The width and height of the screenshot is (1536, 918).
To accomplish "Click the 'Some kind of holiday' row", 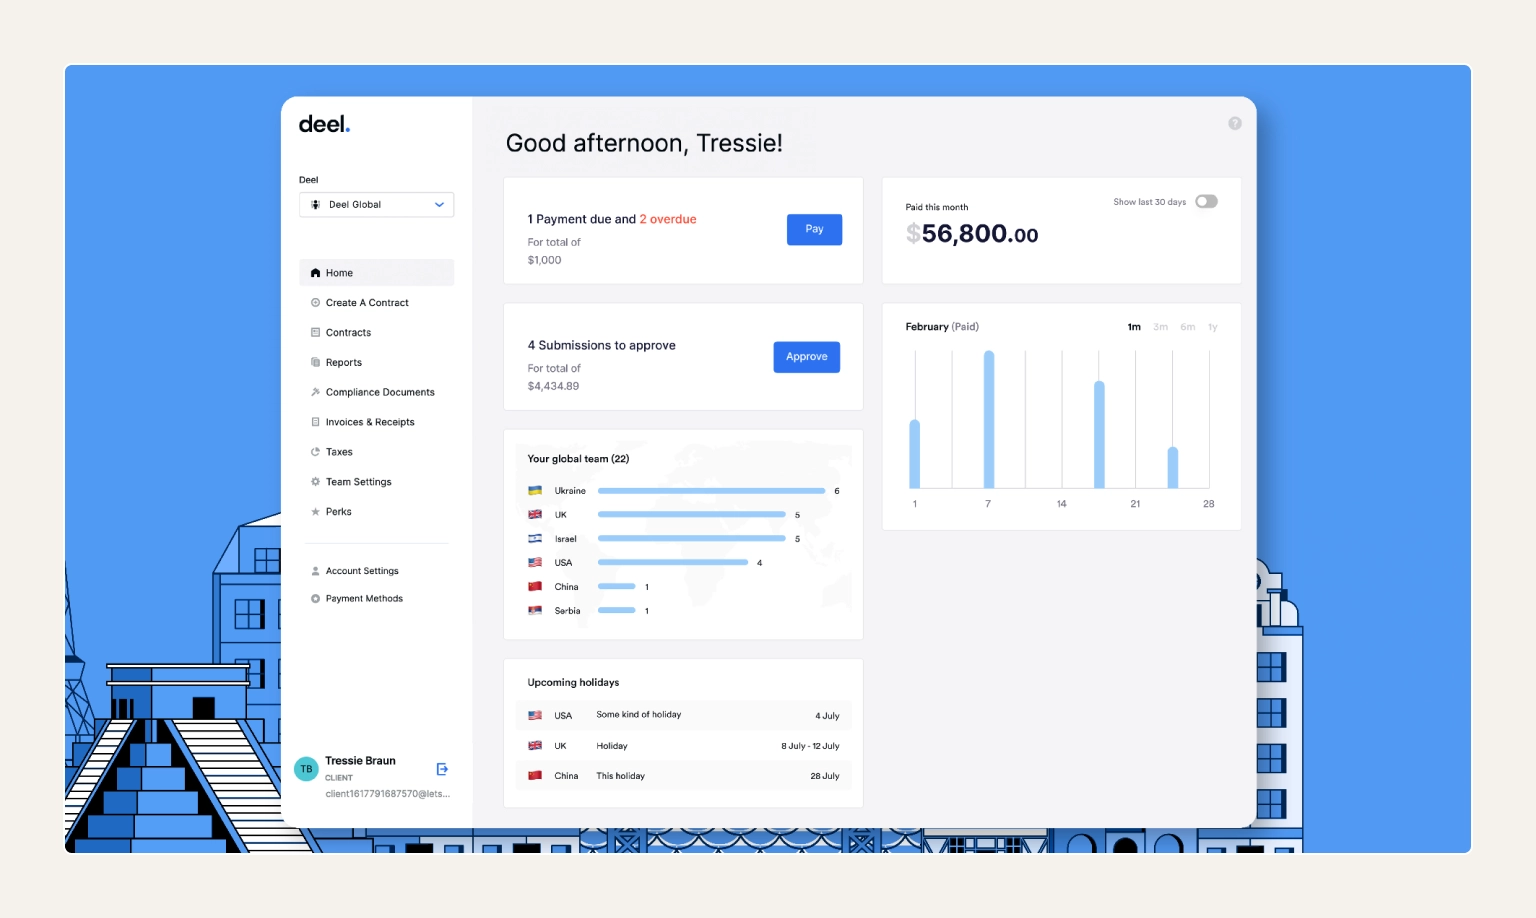I will [x=684, y=715].
